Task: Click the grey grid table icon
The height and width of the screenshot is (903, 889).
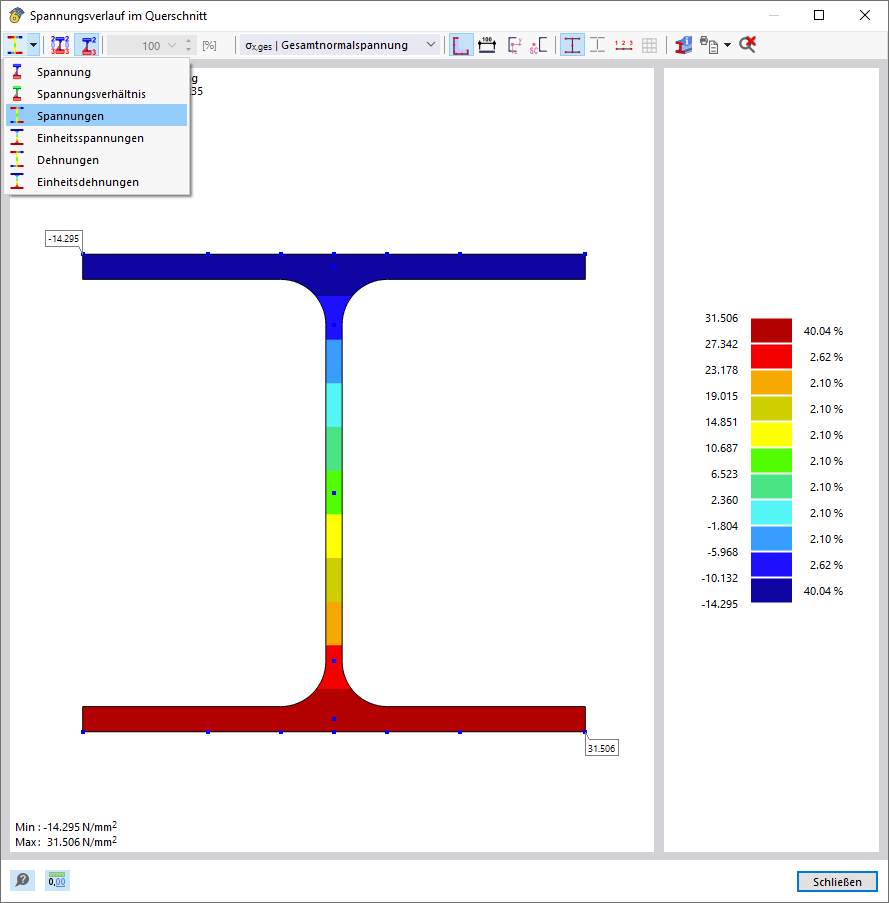Action: tap(649, 45)
